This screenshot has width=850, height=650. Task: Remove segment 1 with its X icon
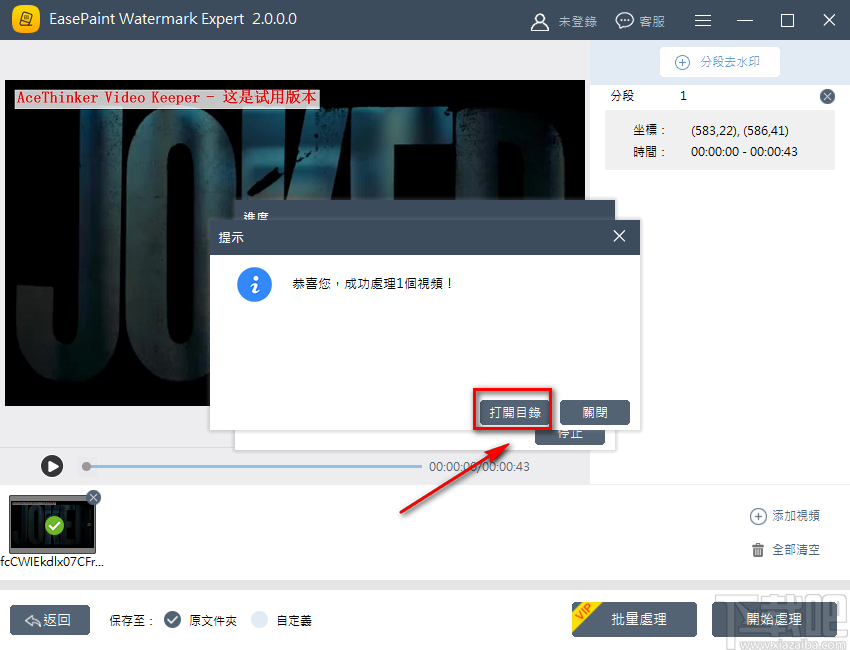tap(827, 96)
